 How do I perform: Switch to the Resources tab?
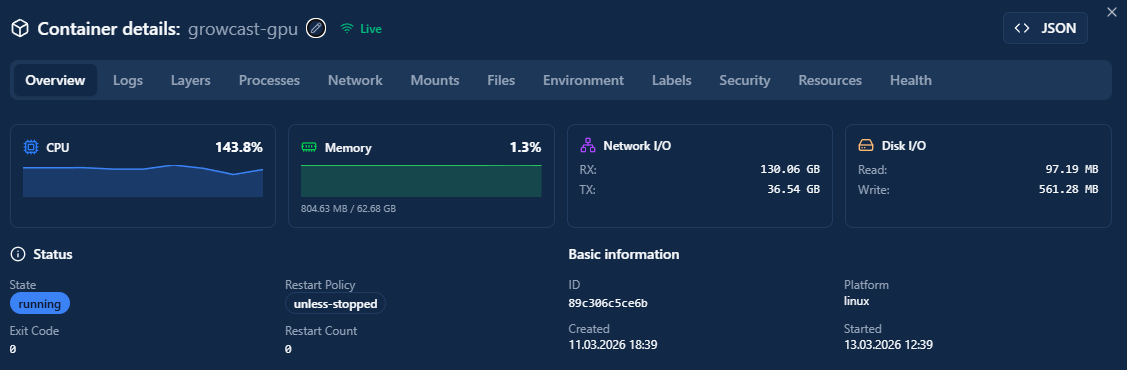(830, 80)
